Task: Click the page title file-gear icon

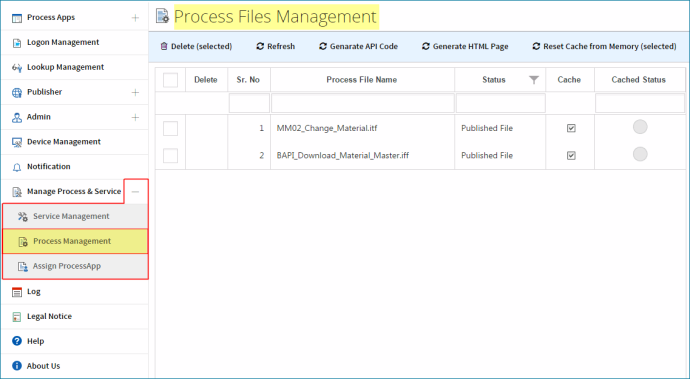Action: pos(162,16)
